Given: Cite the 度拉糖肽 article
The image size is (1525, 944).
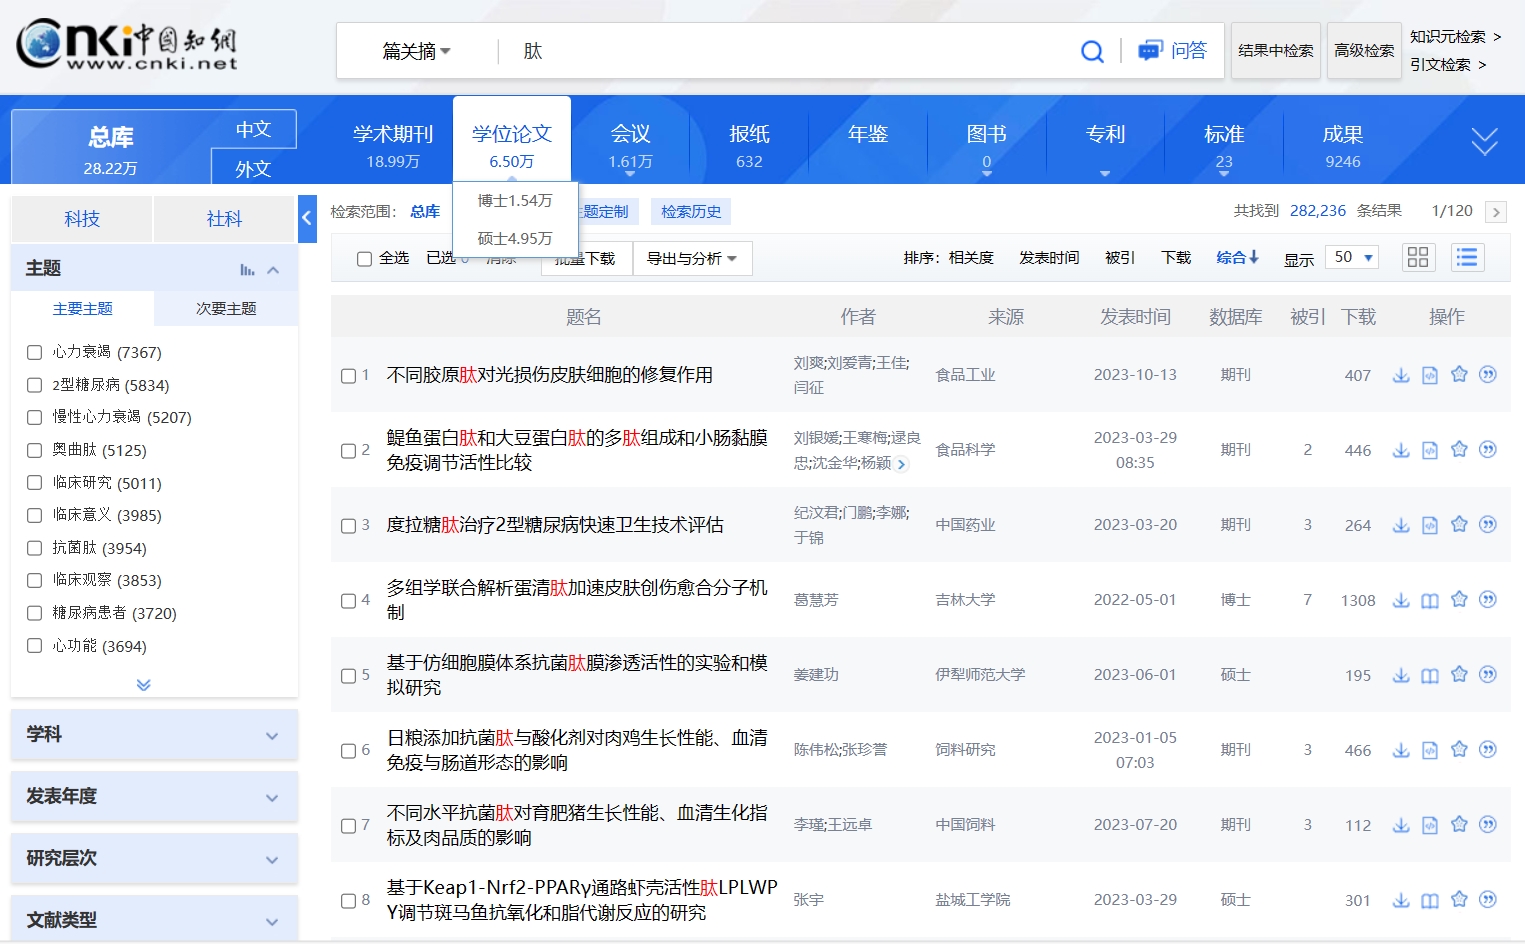Looking at the screenshot, I should 1488,524.
